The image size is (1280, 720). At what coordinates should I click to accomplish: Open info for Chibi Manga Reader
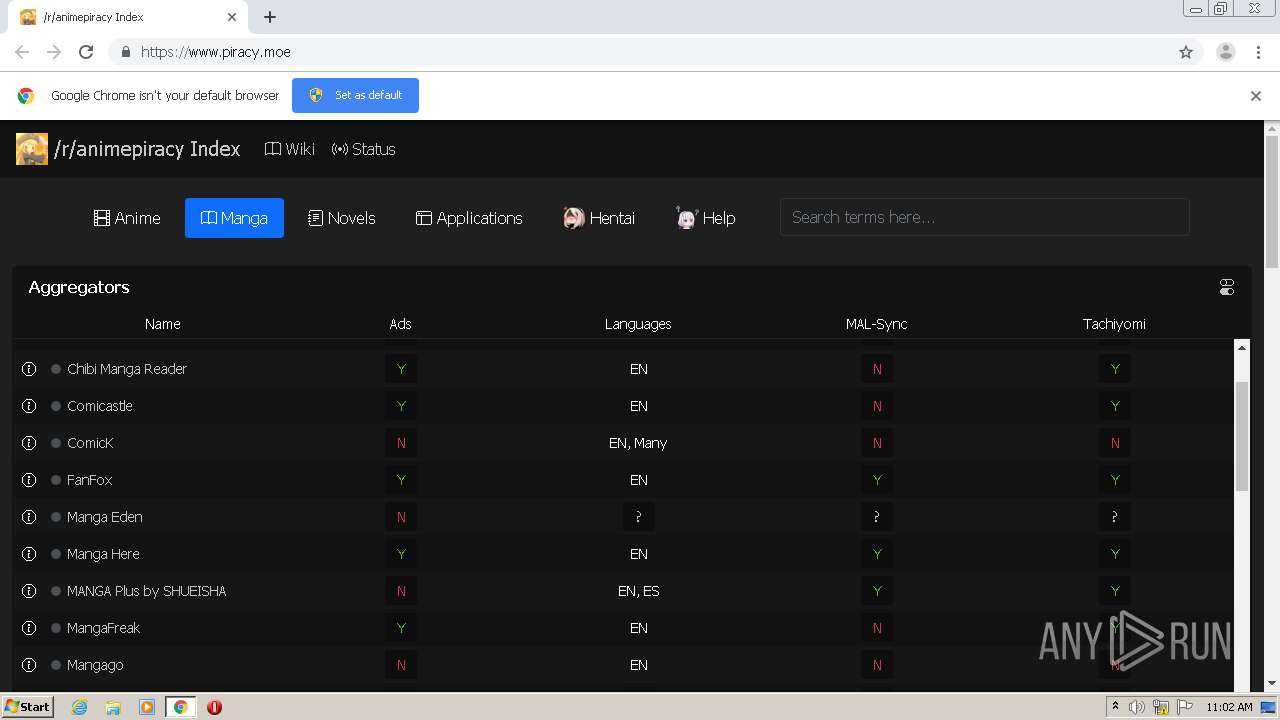29,369
